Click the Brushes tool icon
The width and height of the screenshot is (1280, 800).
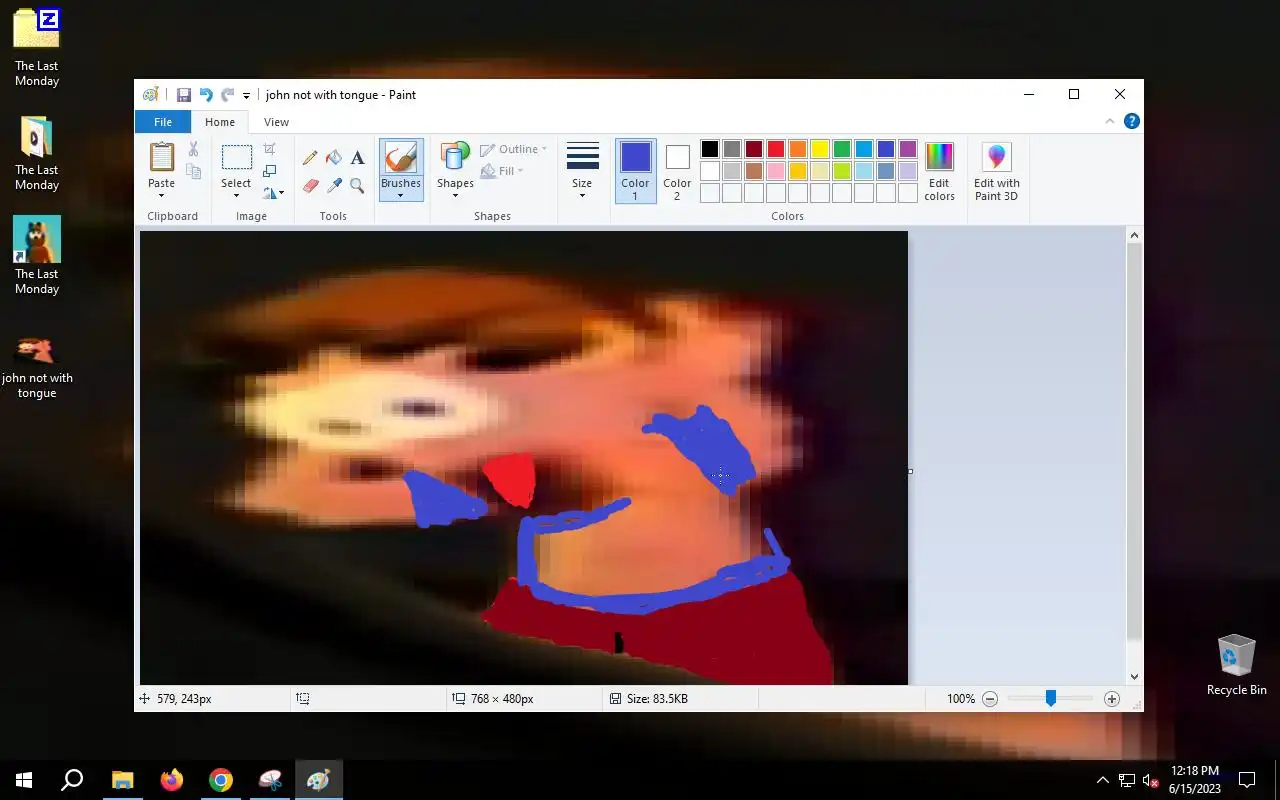(x=401, y=157)
